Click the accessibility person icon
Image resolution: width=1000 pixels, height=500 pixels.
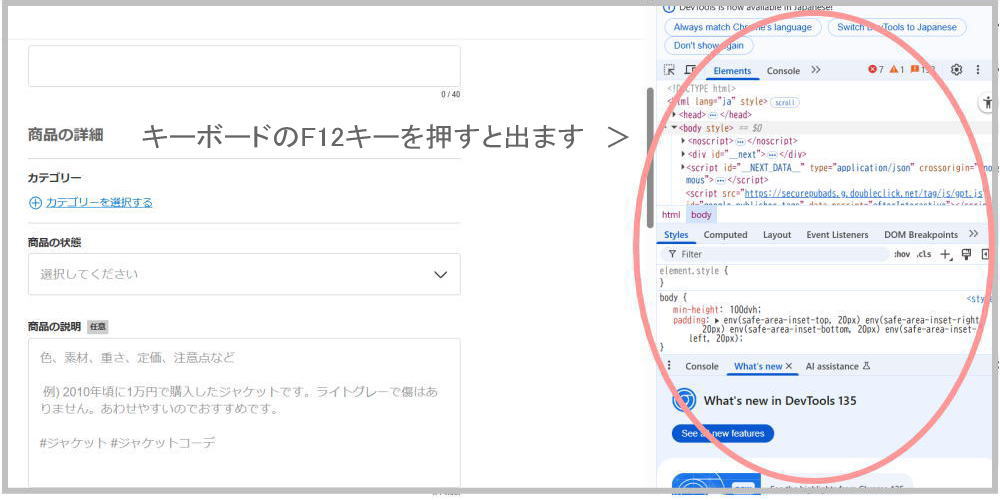point(989,102)
